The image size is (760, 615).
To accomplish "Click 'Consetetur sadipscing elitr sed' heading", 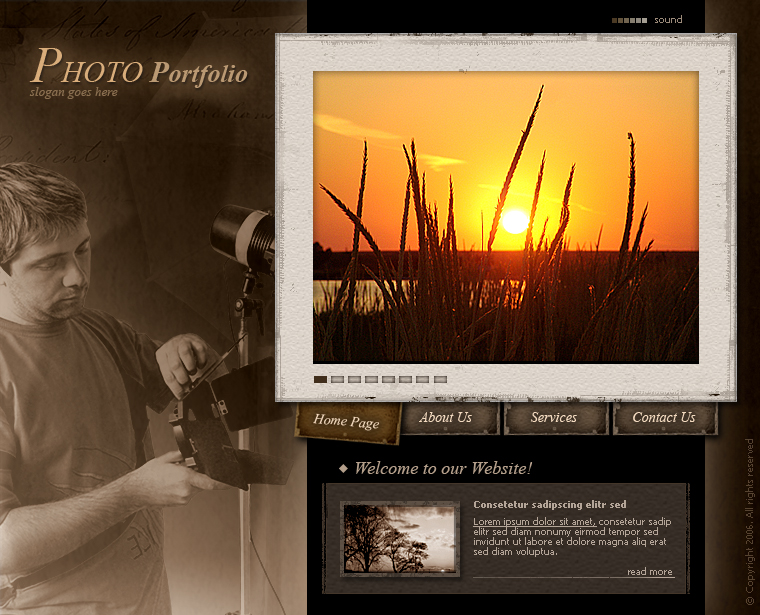I will (550, 505).
